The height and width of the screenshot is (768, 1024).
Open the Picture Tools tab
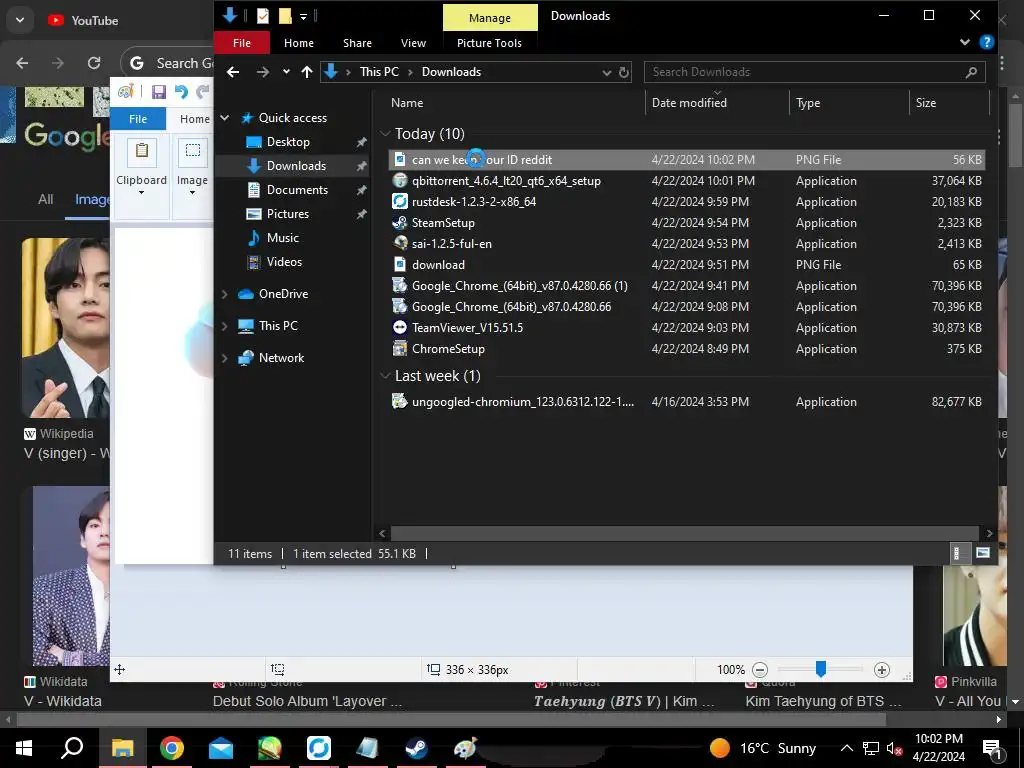pyautogui.click(x=489, y=43)
